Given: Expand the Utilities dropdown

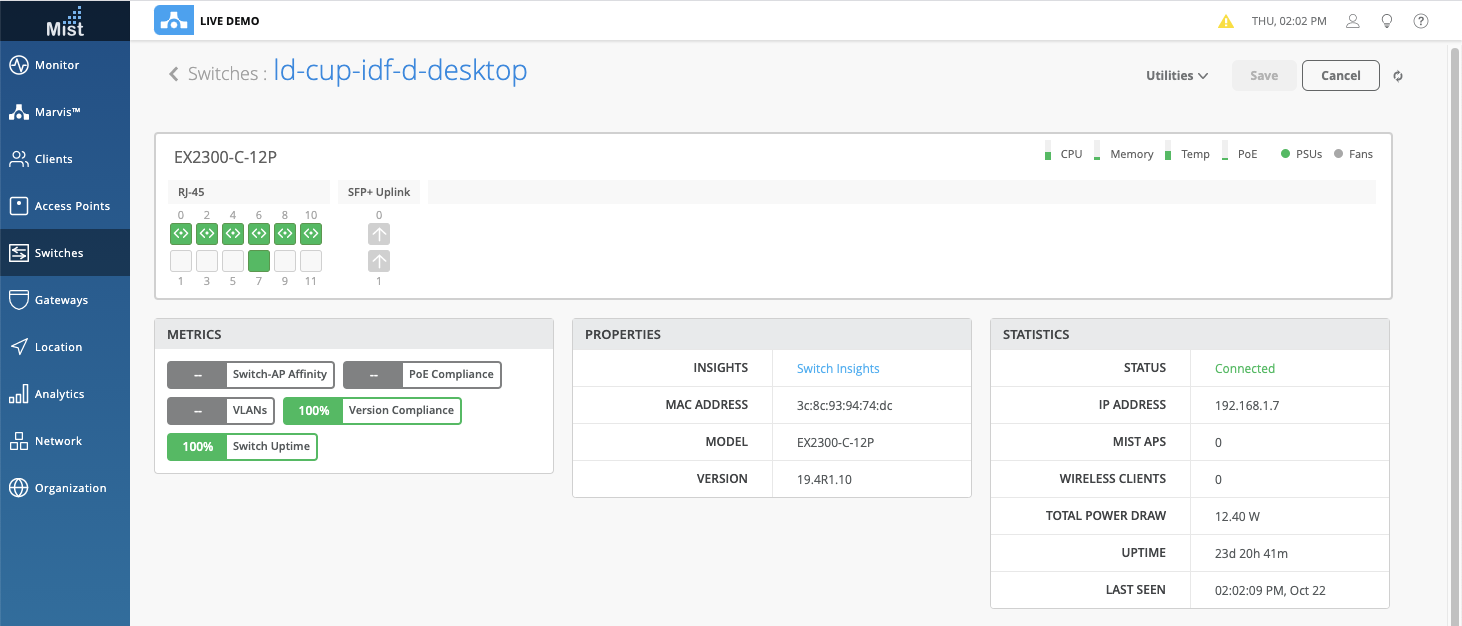Looking at the screenshot, I should point(1177,76).
